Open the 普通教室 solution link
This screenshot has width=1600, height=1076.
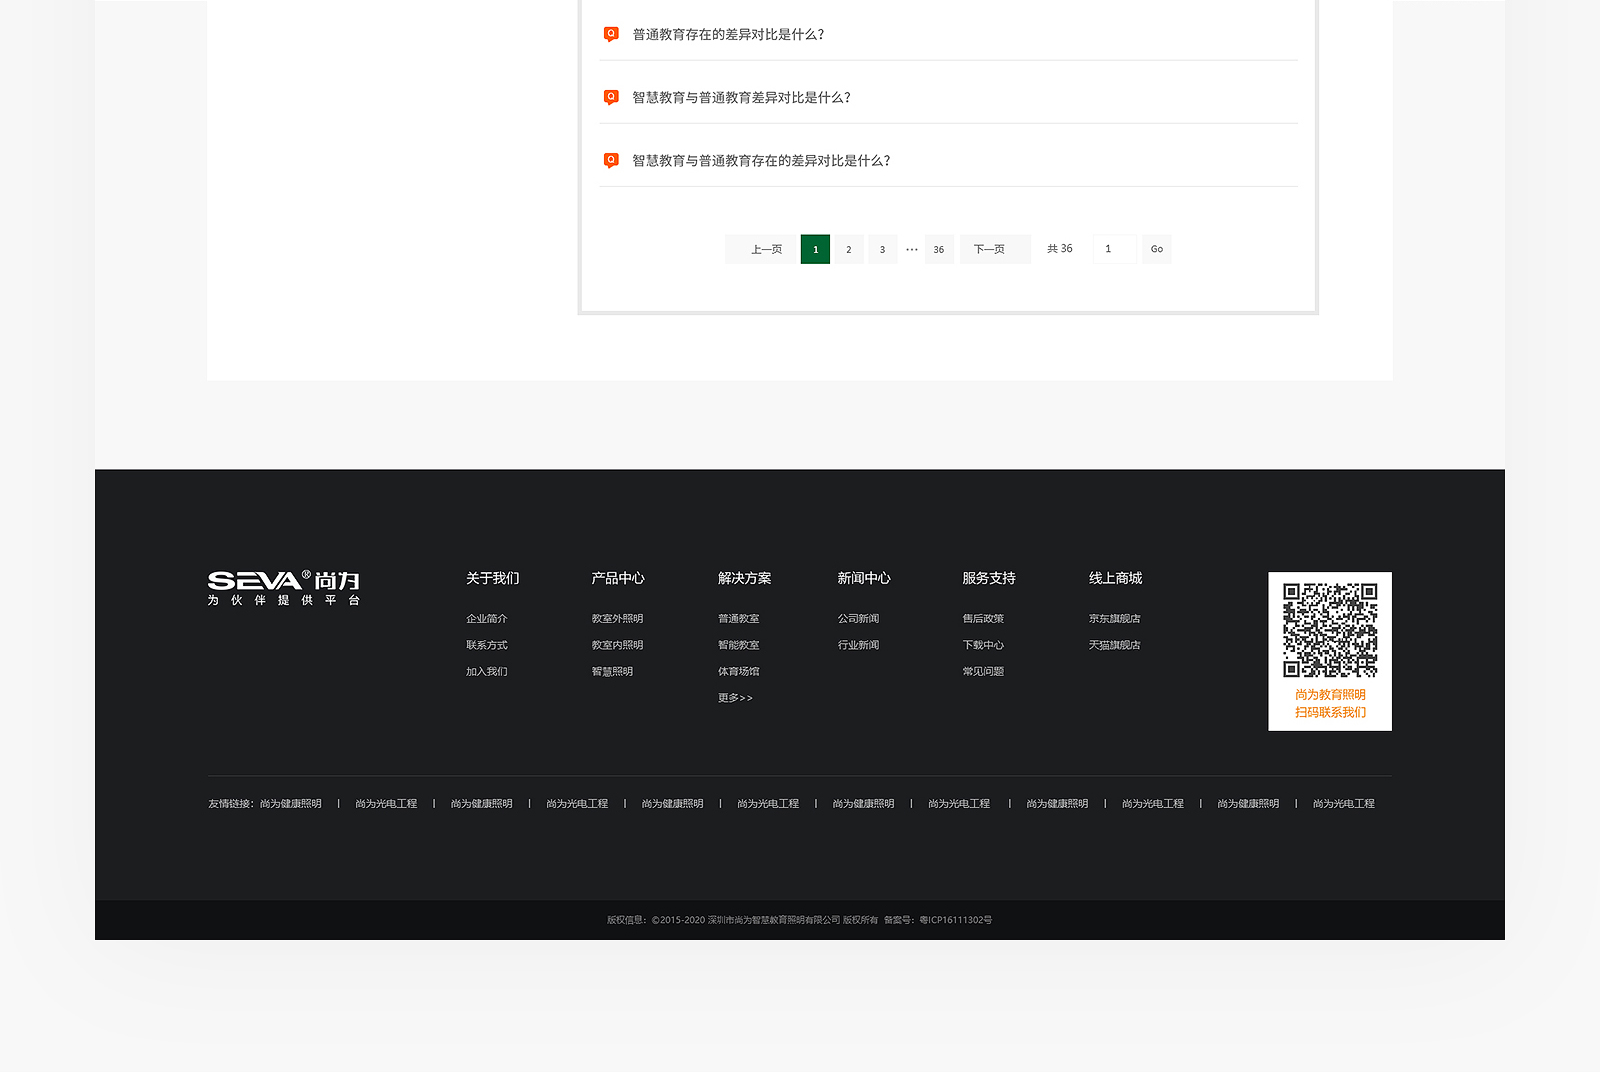[739, 619]
